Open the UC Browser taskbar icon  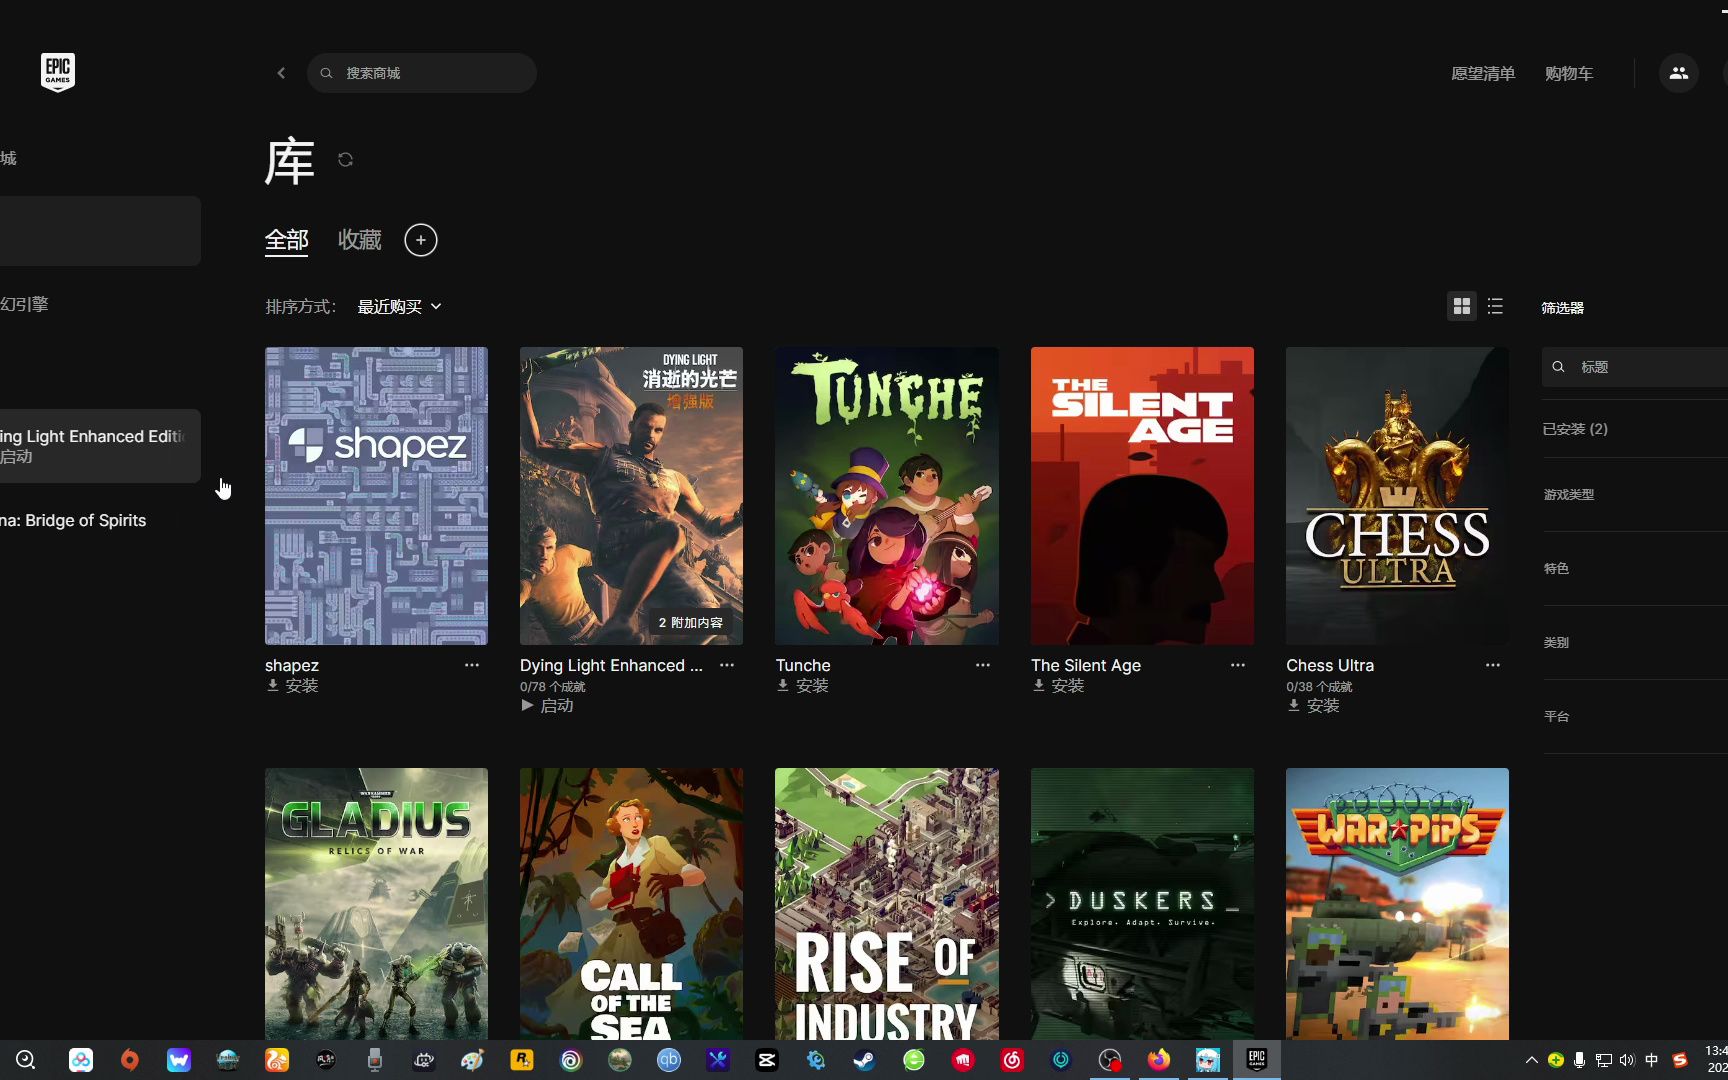pos(277,1060)
